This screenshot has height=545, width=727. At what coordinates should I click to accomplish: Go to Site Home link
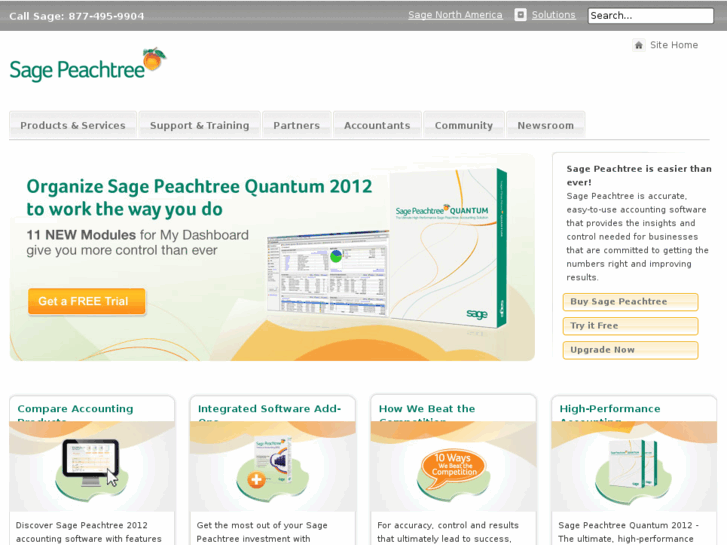[x=674, y=45]
